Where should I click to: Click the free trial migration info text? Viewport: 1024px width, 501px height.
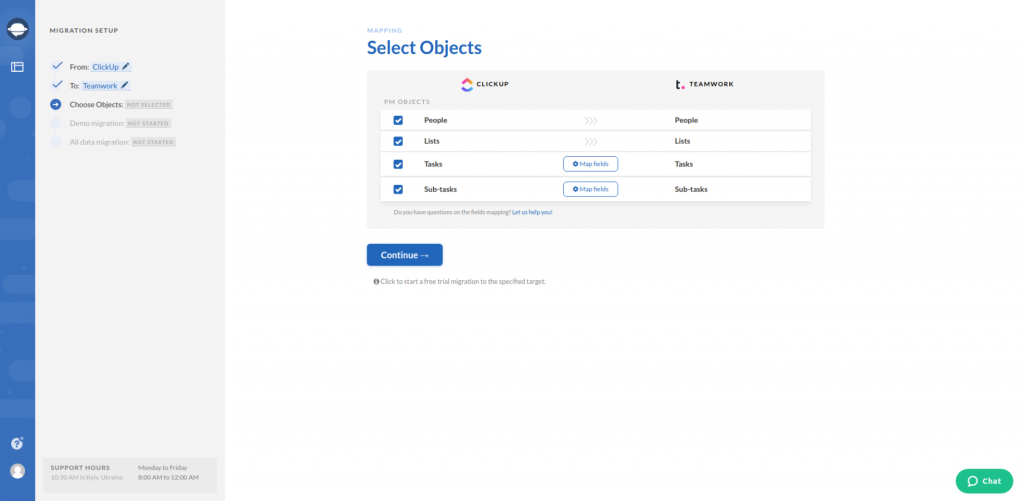click(459, 282)
